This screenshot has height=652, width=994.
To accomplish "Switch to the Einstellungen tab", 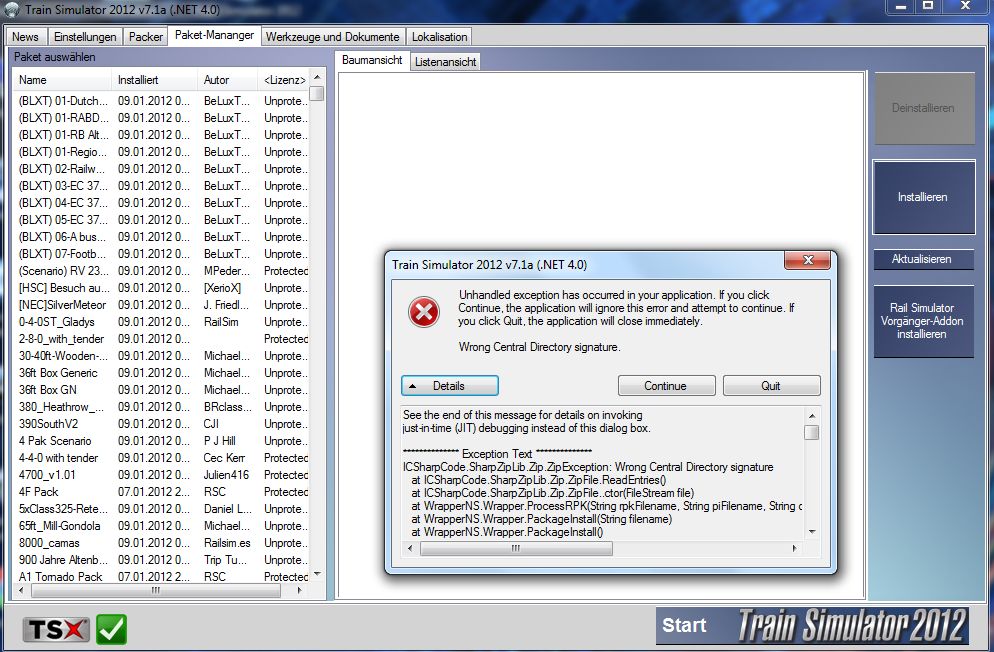I will click(x=85, y=37).
